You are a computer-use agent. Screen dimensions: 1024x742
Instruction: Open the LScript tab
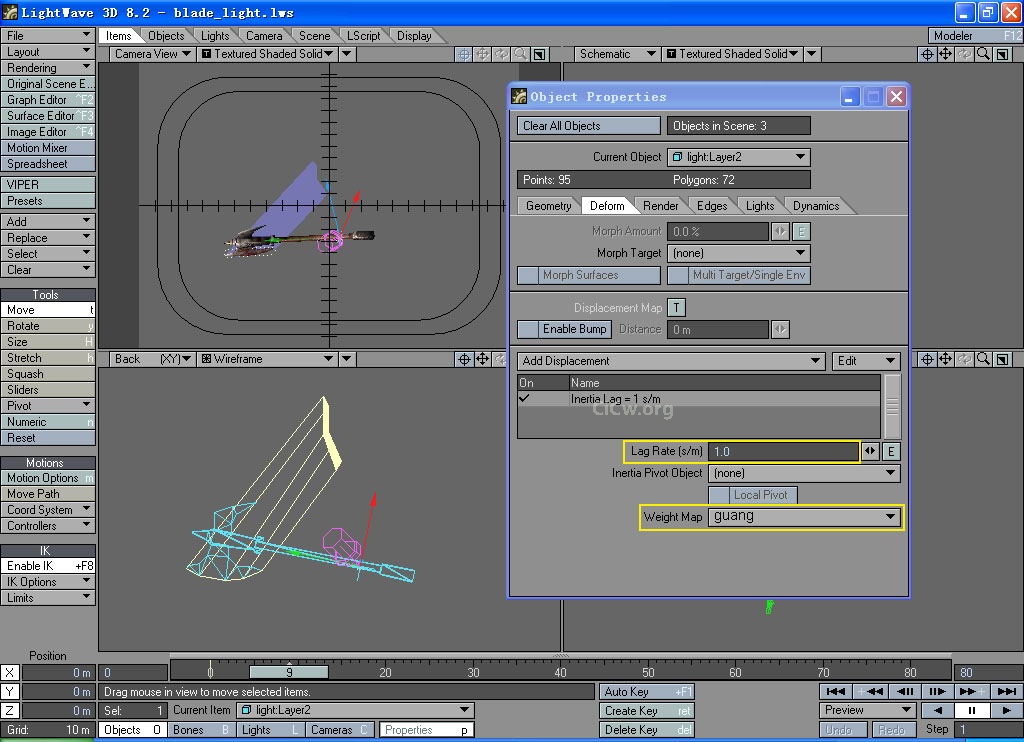tap(363, 36)
